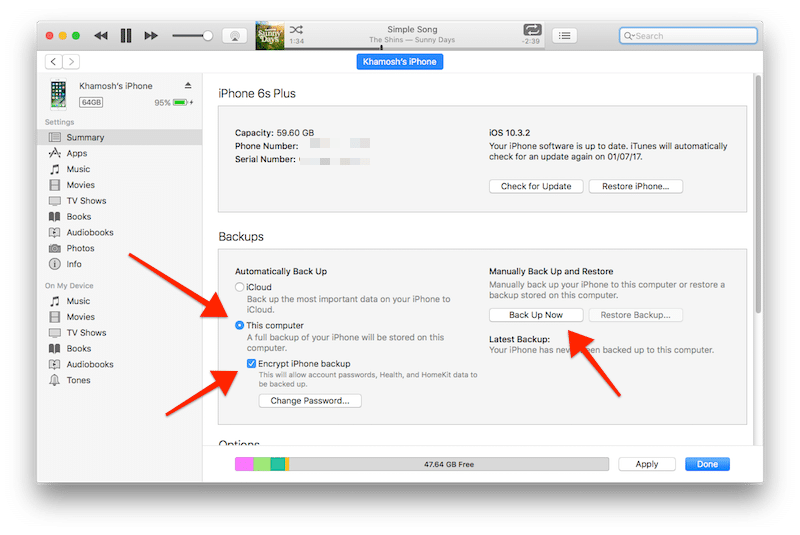Viewport: 800px width, 535px height.
Task: Click the back navigation arrow
Action: pyautogui.click(x=52, y=62)
